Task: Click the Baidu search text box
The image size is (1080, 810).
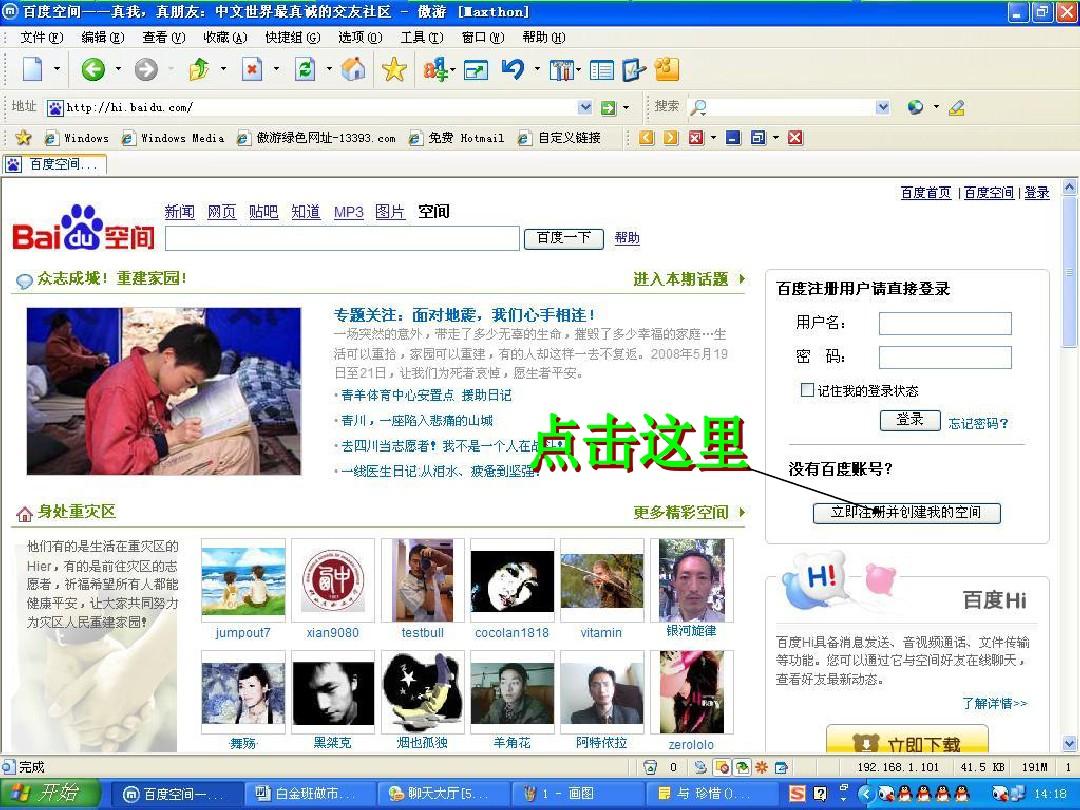Action: click(x=342, y=238)
